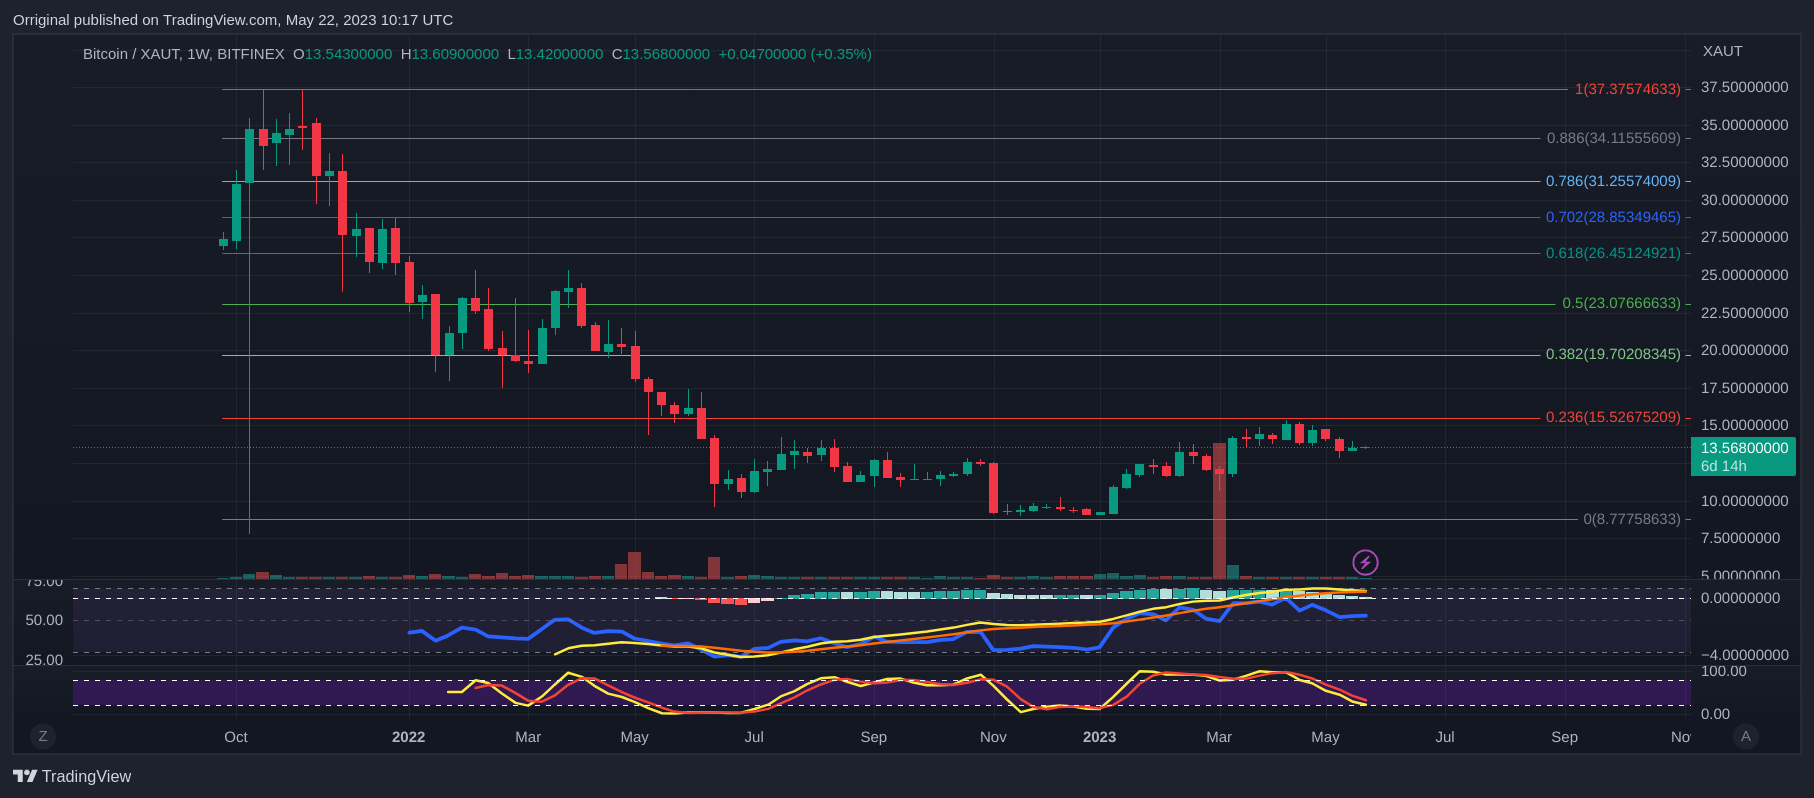Click the 20.00000000 price axis value

point(1745,350)
